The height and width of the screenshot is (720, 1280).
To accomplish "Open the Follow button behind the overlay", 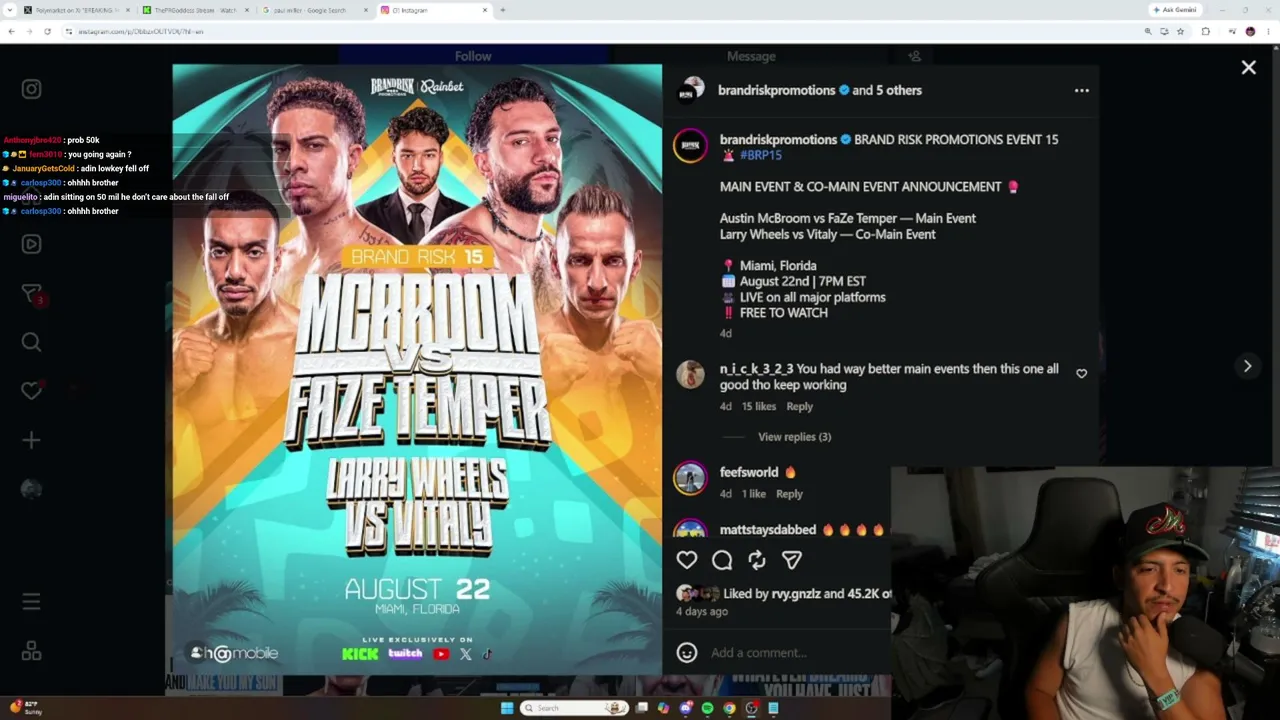I will (473, 56).
